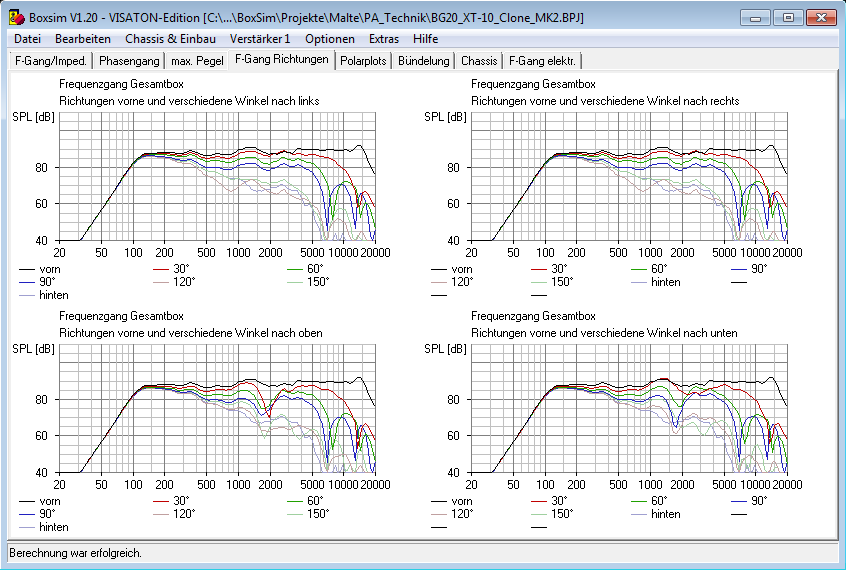846x570 pixels.
Task: Open the Datei menu
Action: pyautogui.click(x=27, y=38)
